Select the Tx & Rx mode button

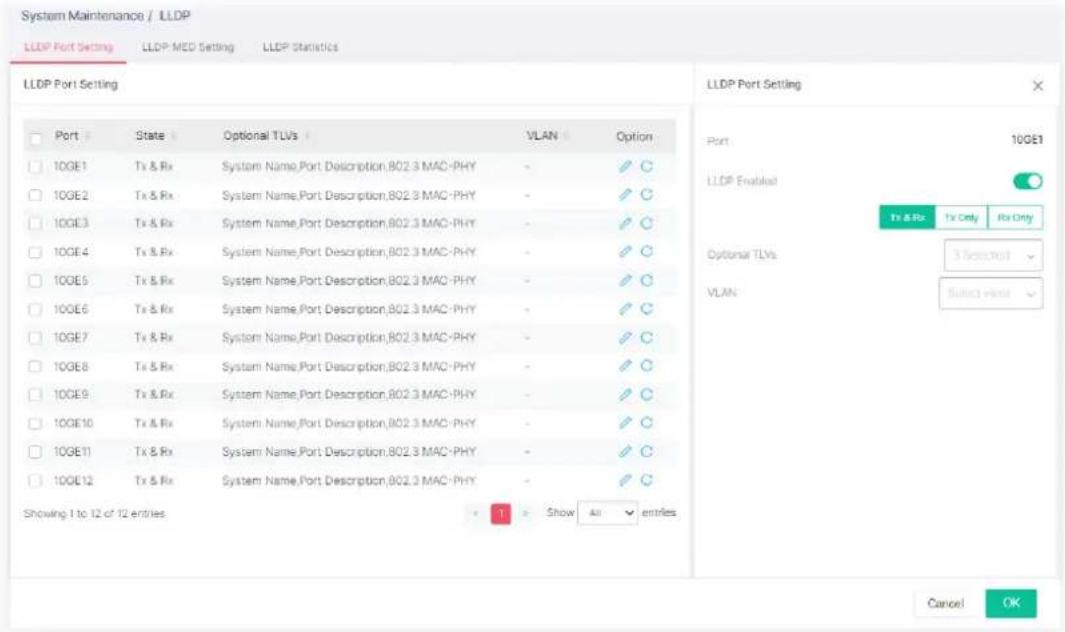click(x=907, y=217)
